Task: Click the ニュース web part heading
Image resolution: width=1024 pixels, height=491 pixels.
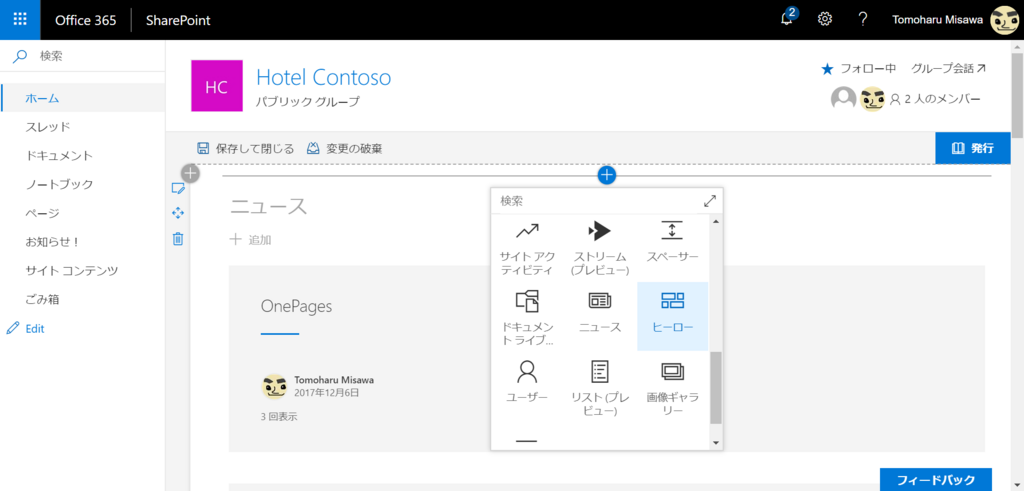Action: (x=268, y=206)
